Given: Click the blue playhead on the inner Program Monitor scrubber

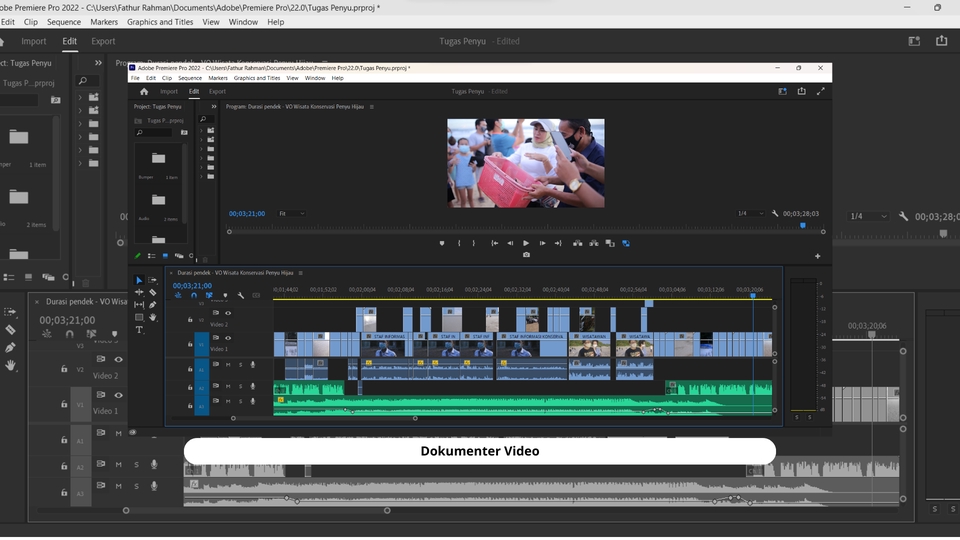Looking at the screenshot, I should [802, 226].
